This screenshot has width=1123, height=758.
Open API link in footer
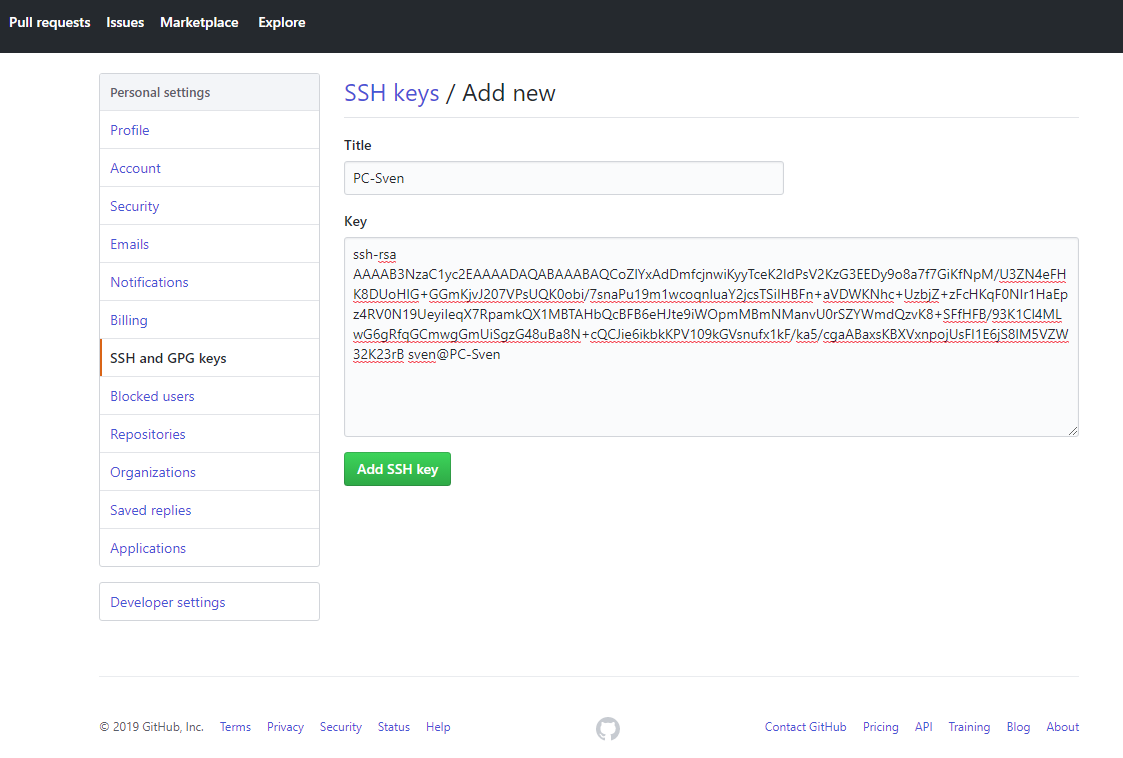[923, 726]
